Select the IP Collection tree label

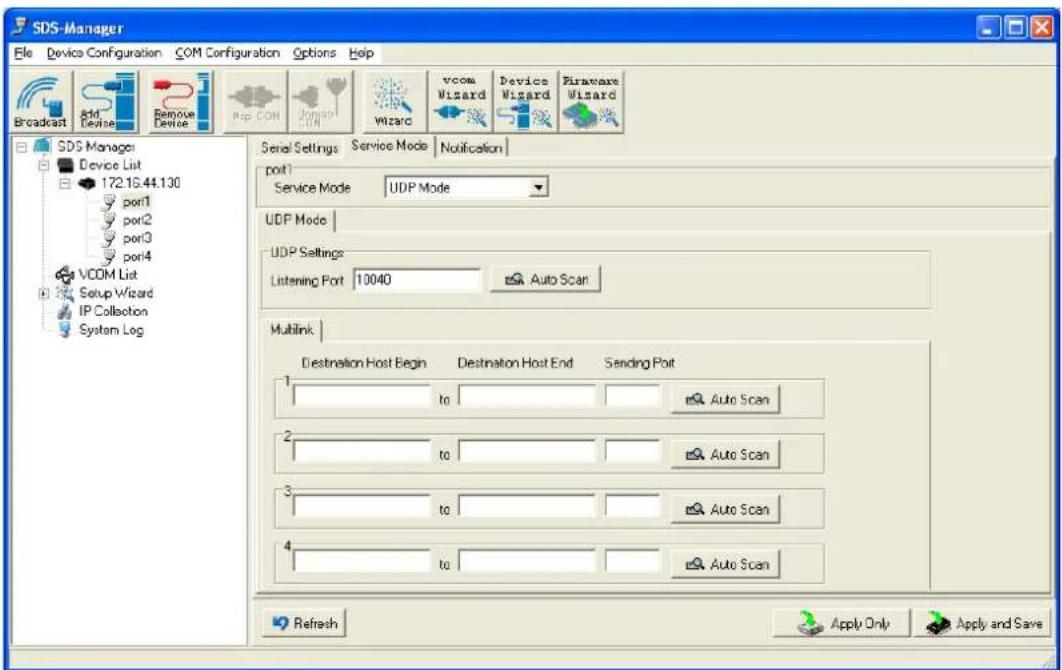pyautogui.click(x=113, y=311)
